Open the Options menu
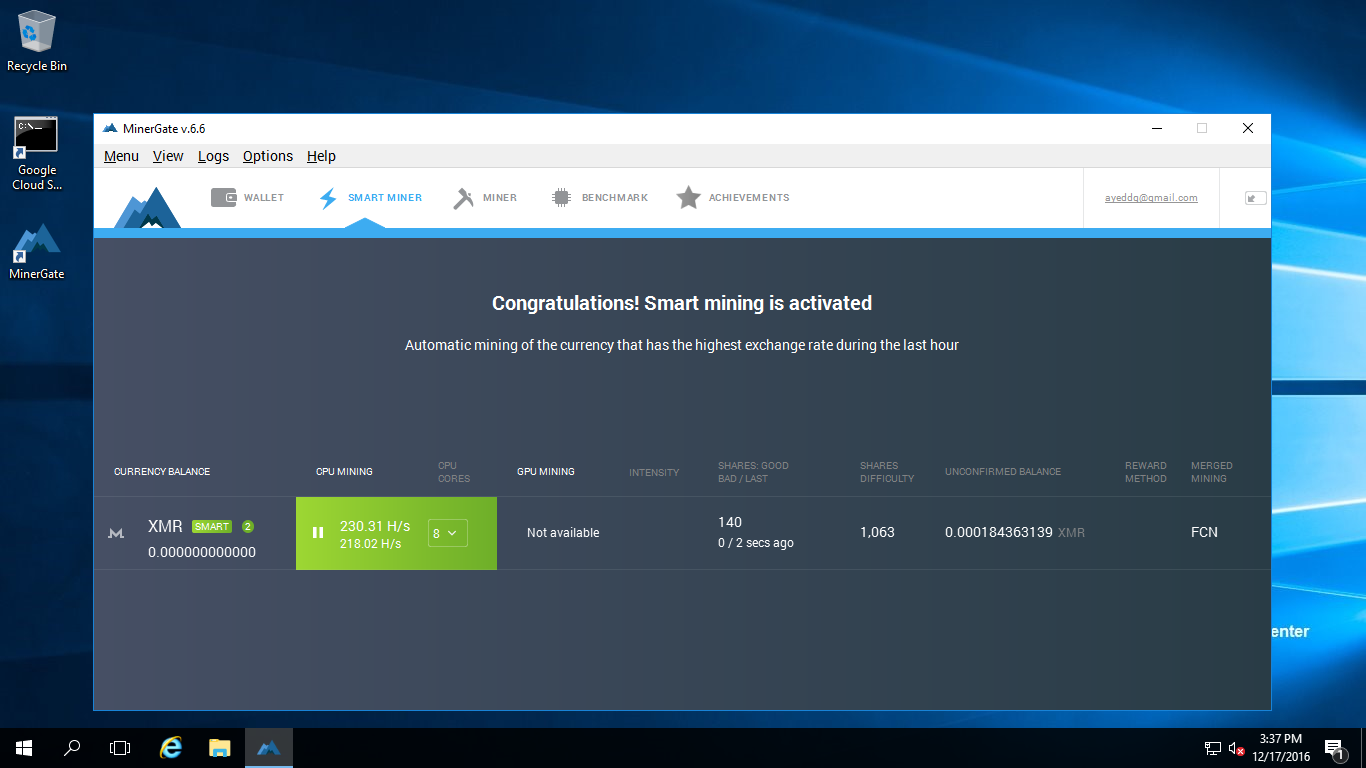 [268, 156]
